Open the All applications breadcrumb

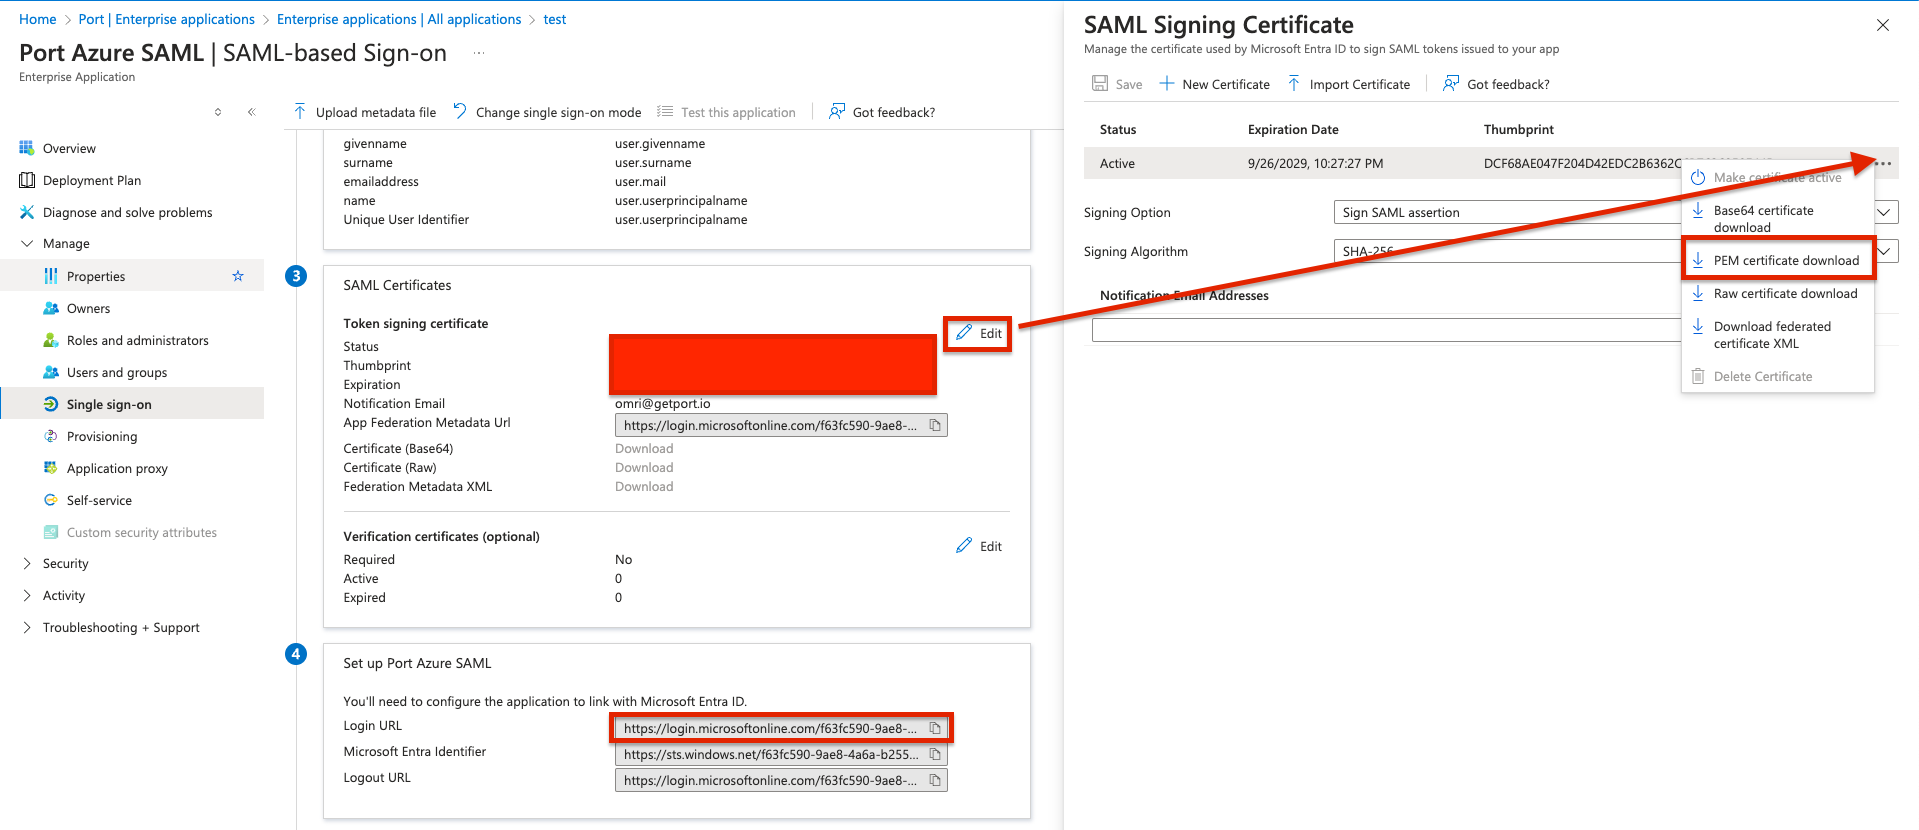point(399,19)
